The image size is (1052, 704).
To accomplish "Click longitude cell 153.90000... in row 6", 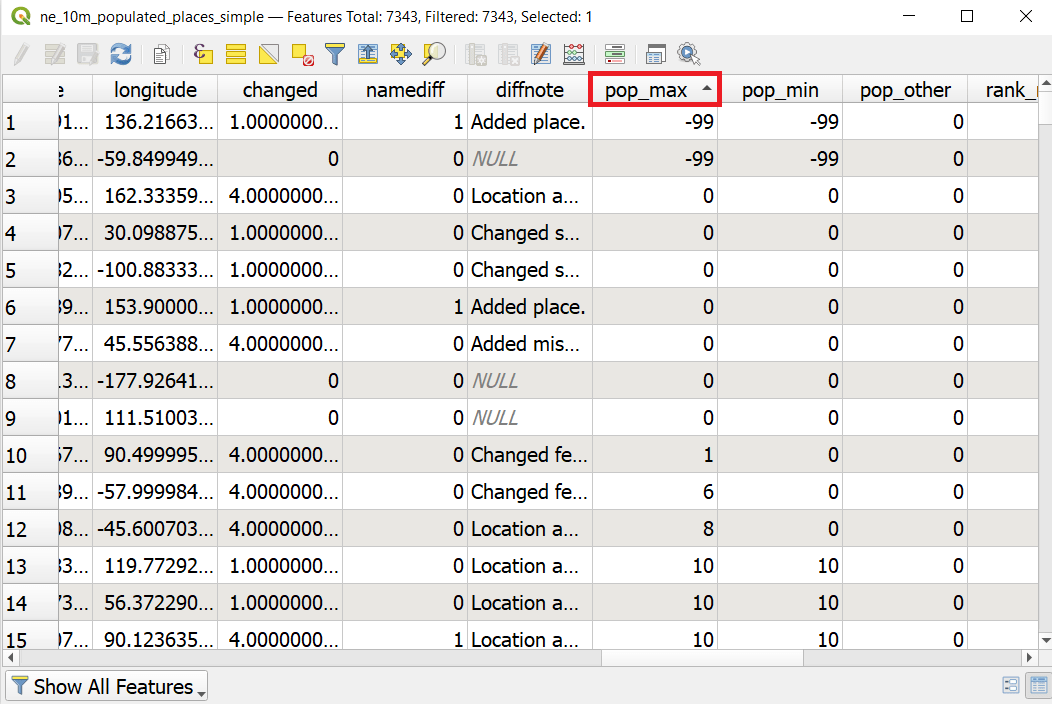I will [x=155, y=307].
